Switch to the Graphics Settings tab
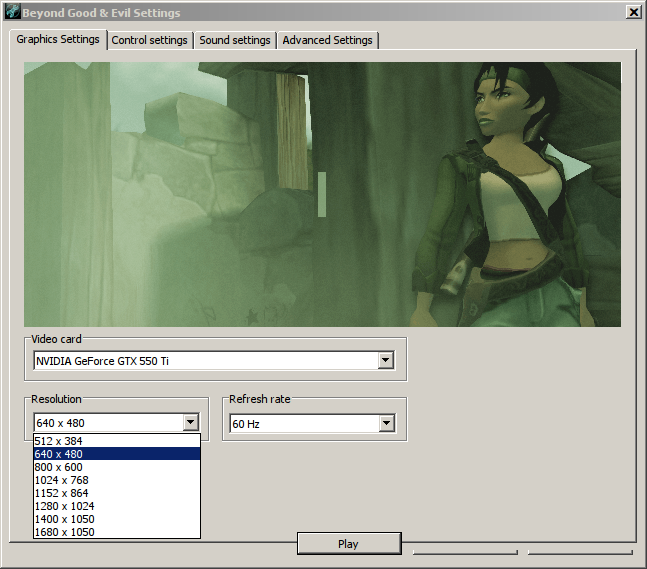 click(58, 40)
